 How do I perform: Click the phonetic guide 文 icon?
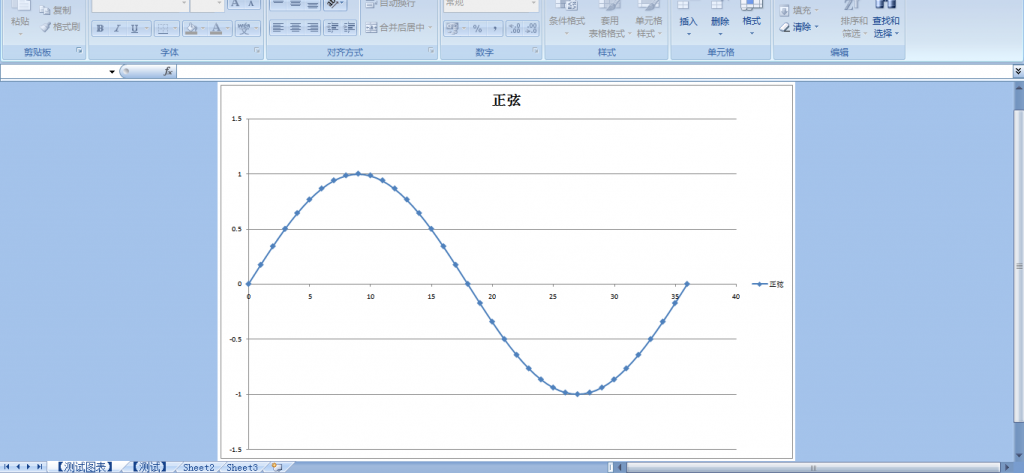pos(244,28)
